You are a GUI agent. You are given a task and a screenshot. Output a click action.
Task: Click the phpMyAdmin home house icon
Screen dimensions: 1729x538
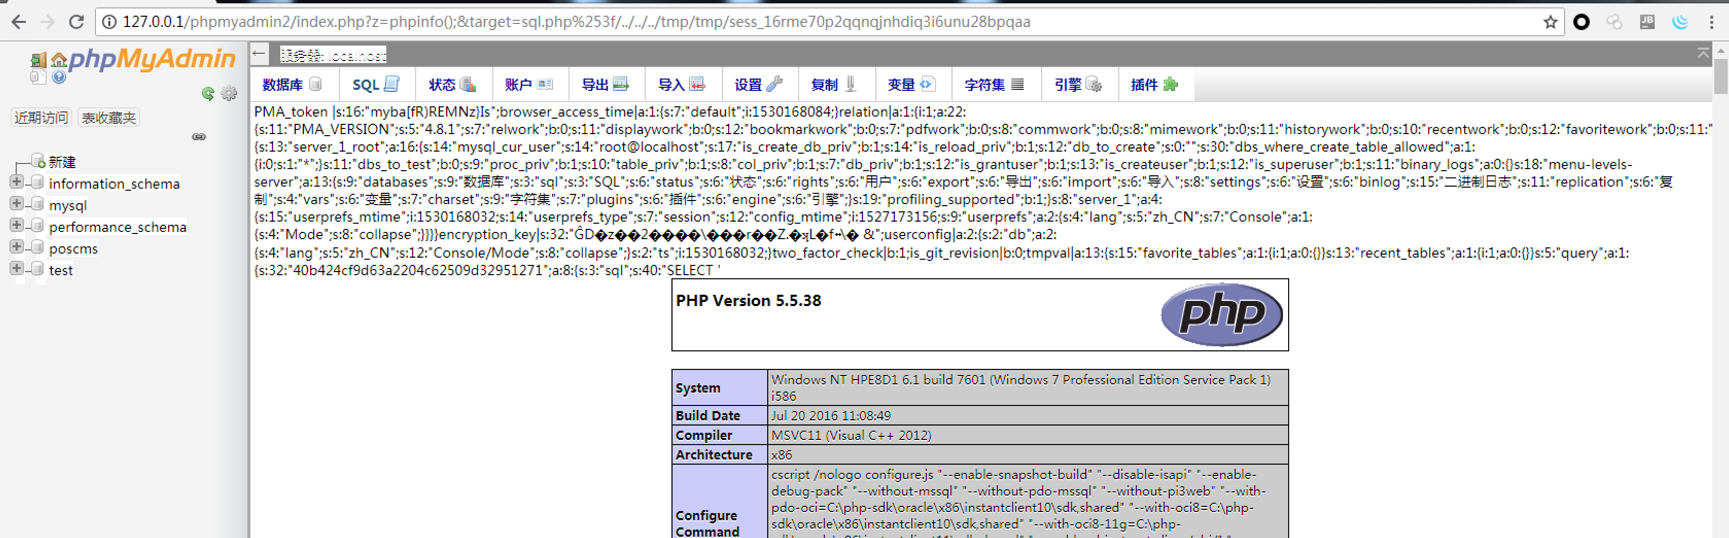59,61
